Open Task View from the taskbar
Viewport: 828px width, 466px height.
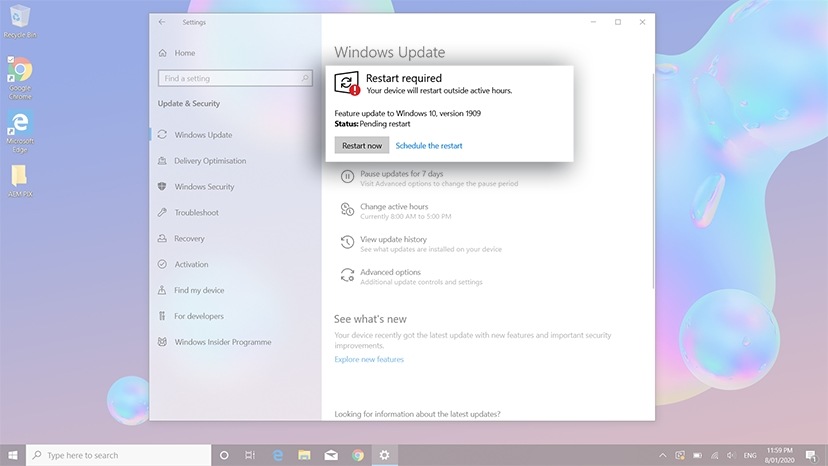point(250,455)
